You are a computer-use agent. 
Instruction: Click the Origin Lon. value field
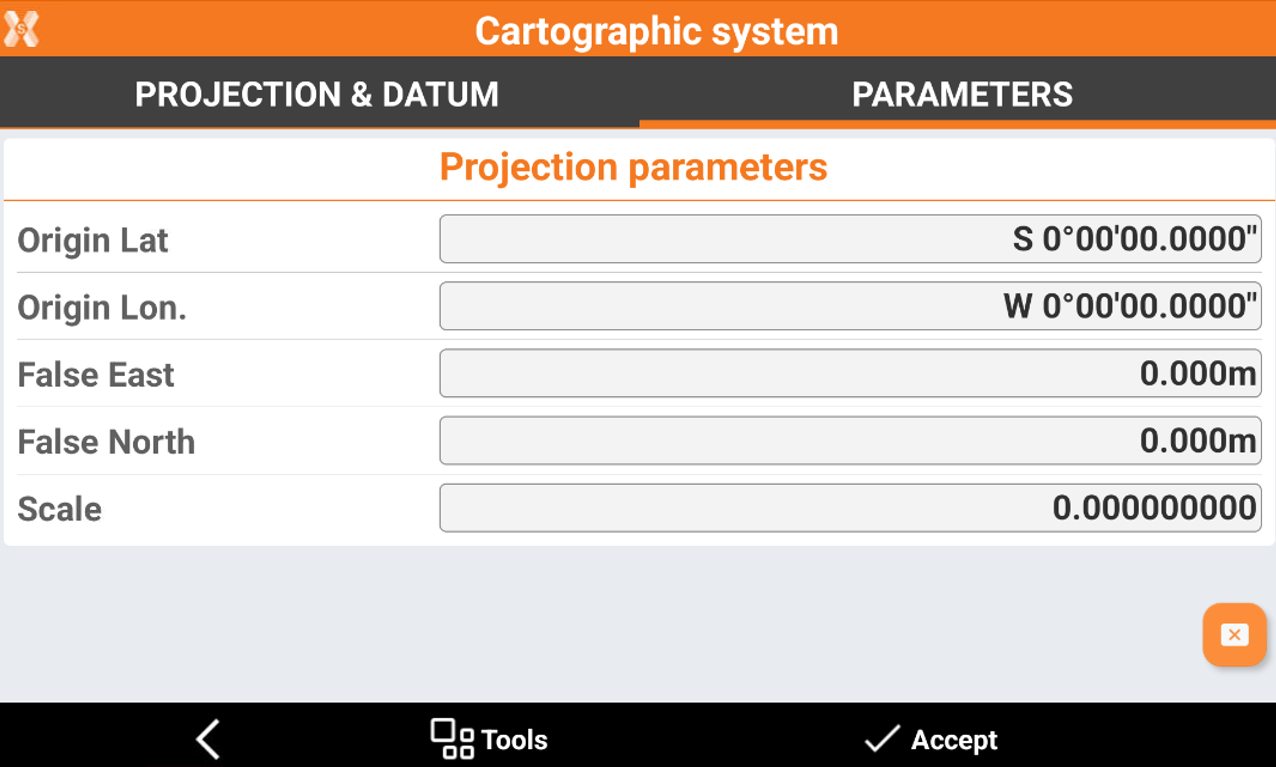coord(850,306)
